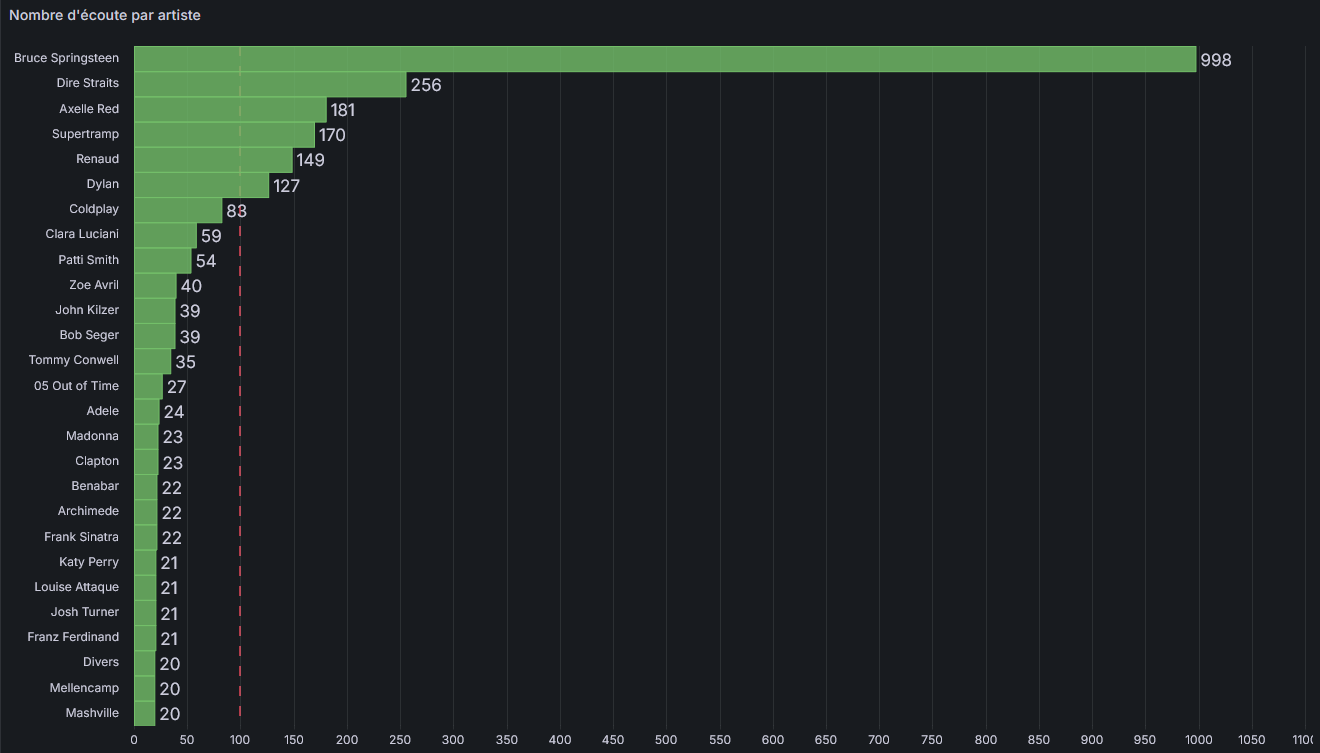Select the Renaud bar in the chart
Viewport: 1320px width, 753px height.
coord(213,160)
